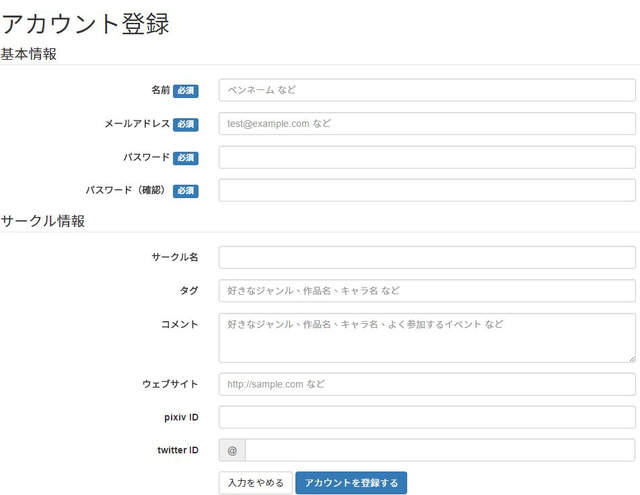Click the コメント label text
This screenshot has width=640, height=495.
(x=180, y=324)
